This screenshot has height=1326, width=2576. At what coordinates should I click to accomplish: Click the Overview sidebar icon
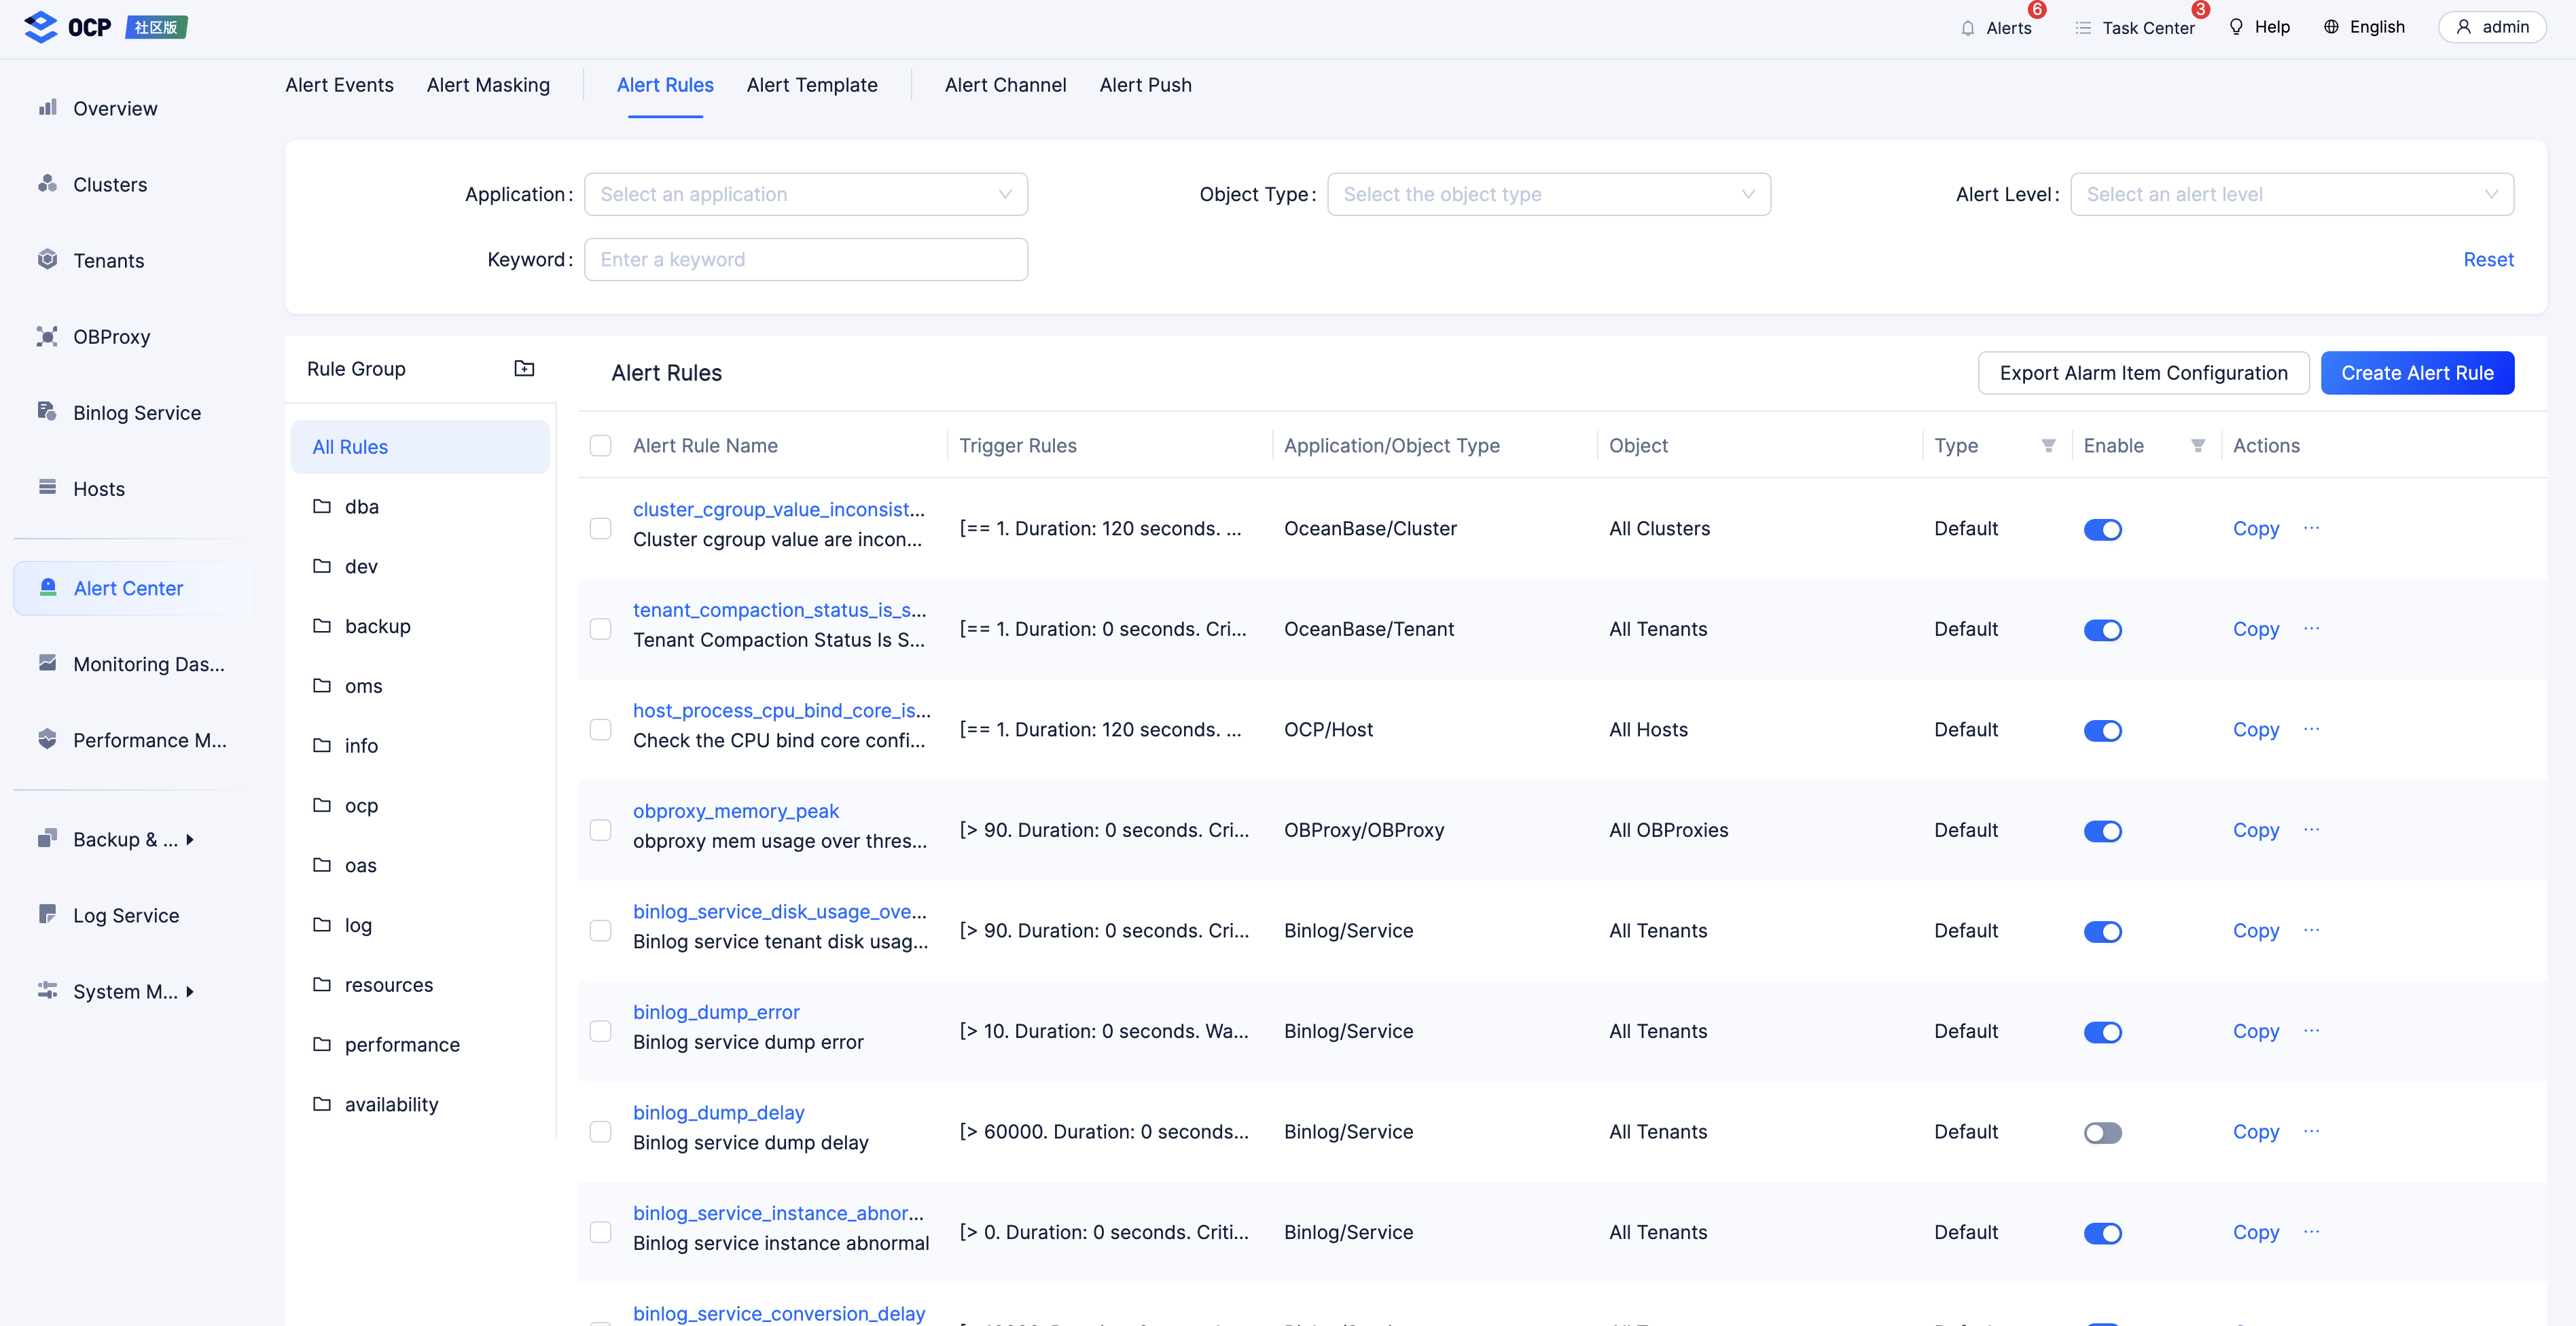(x=47, y=107)
